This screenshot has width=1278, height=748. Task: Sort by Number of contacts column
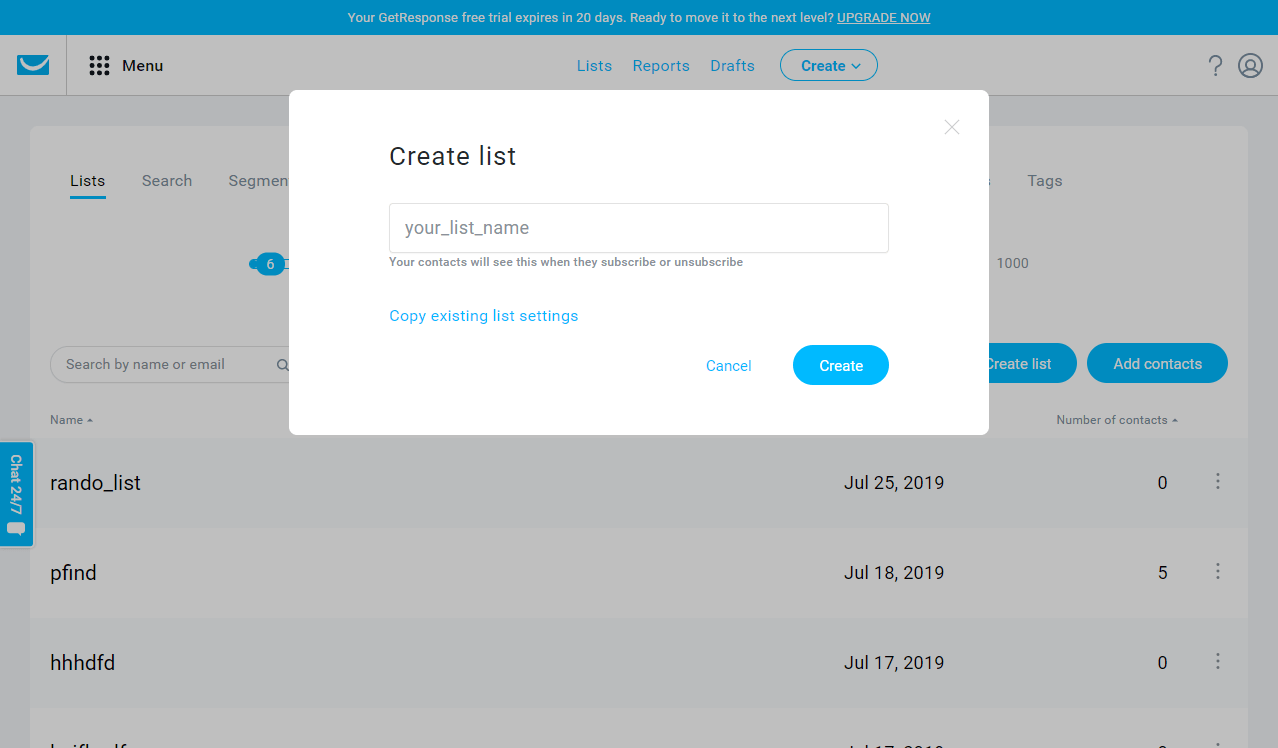tap(1117, 420)
